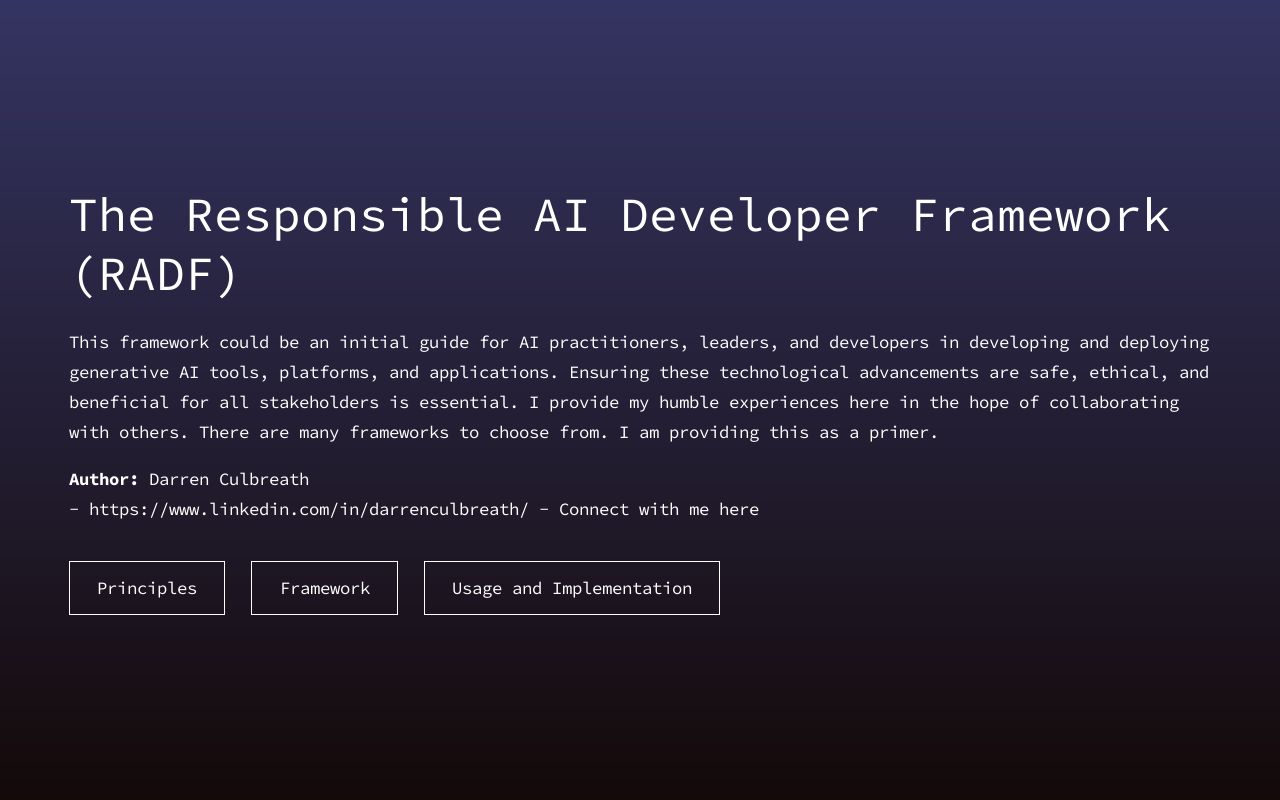Image resolution: width=1280 pixels, height=800 pixels.
Task: Click the linkedin.com/in/darrenculbreath hyperlink
Action: pyautogui.click(x=308, y=509)
